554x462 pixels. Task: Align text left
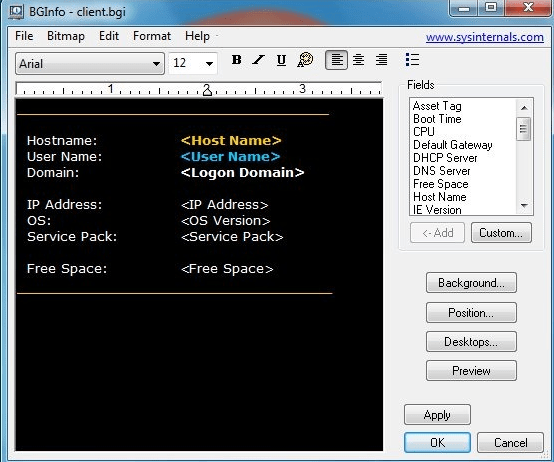336,60
